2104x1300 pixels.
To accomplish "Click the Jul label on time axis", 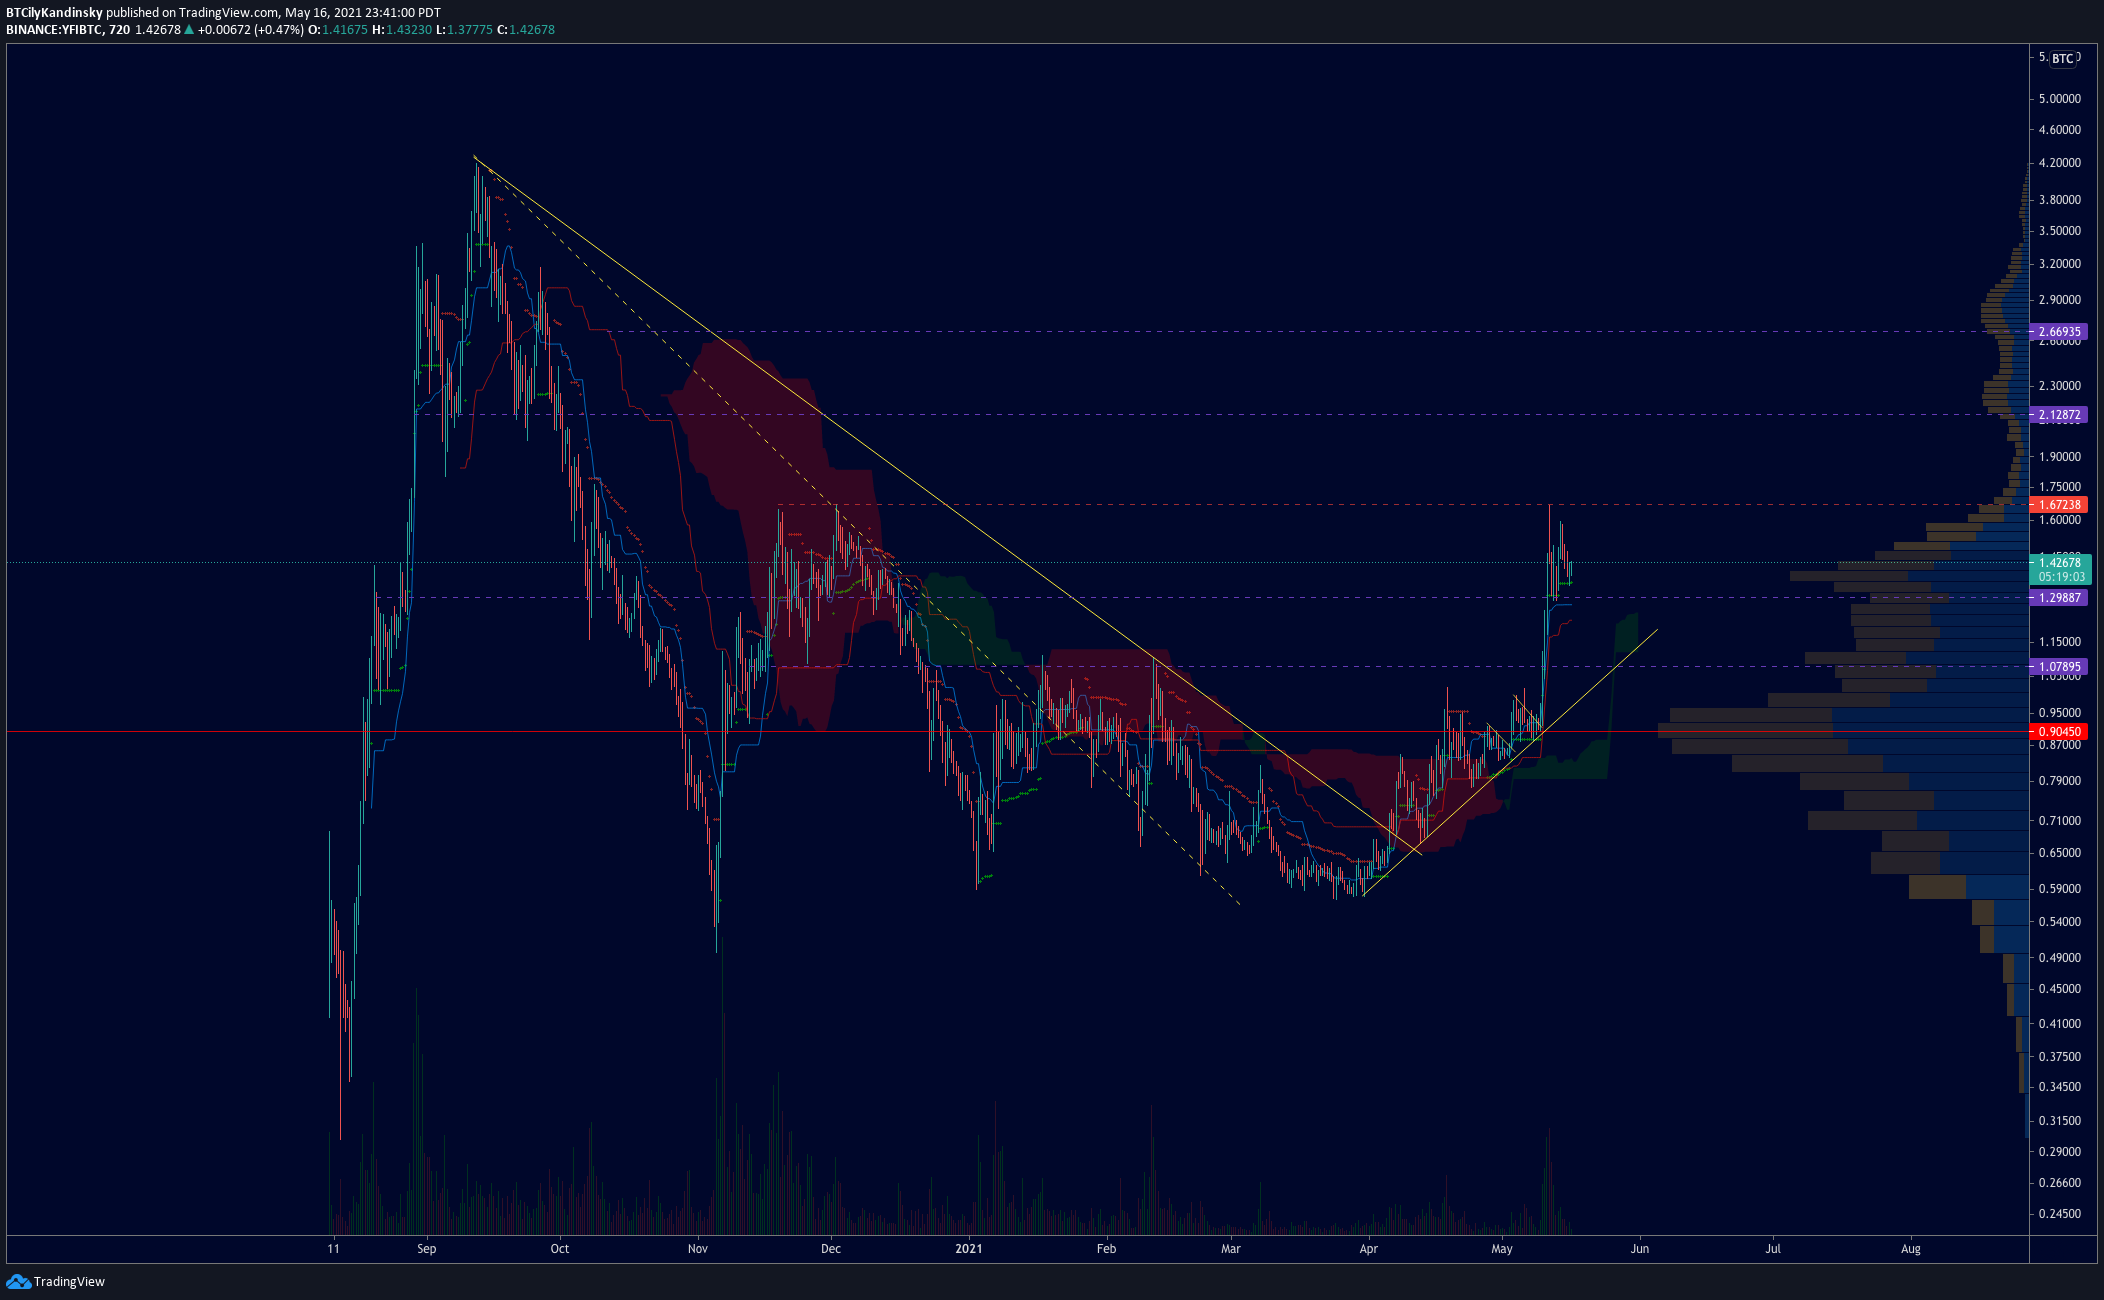I will (x=1773, y=1248).
